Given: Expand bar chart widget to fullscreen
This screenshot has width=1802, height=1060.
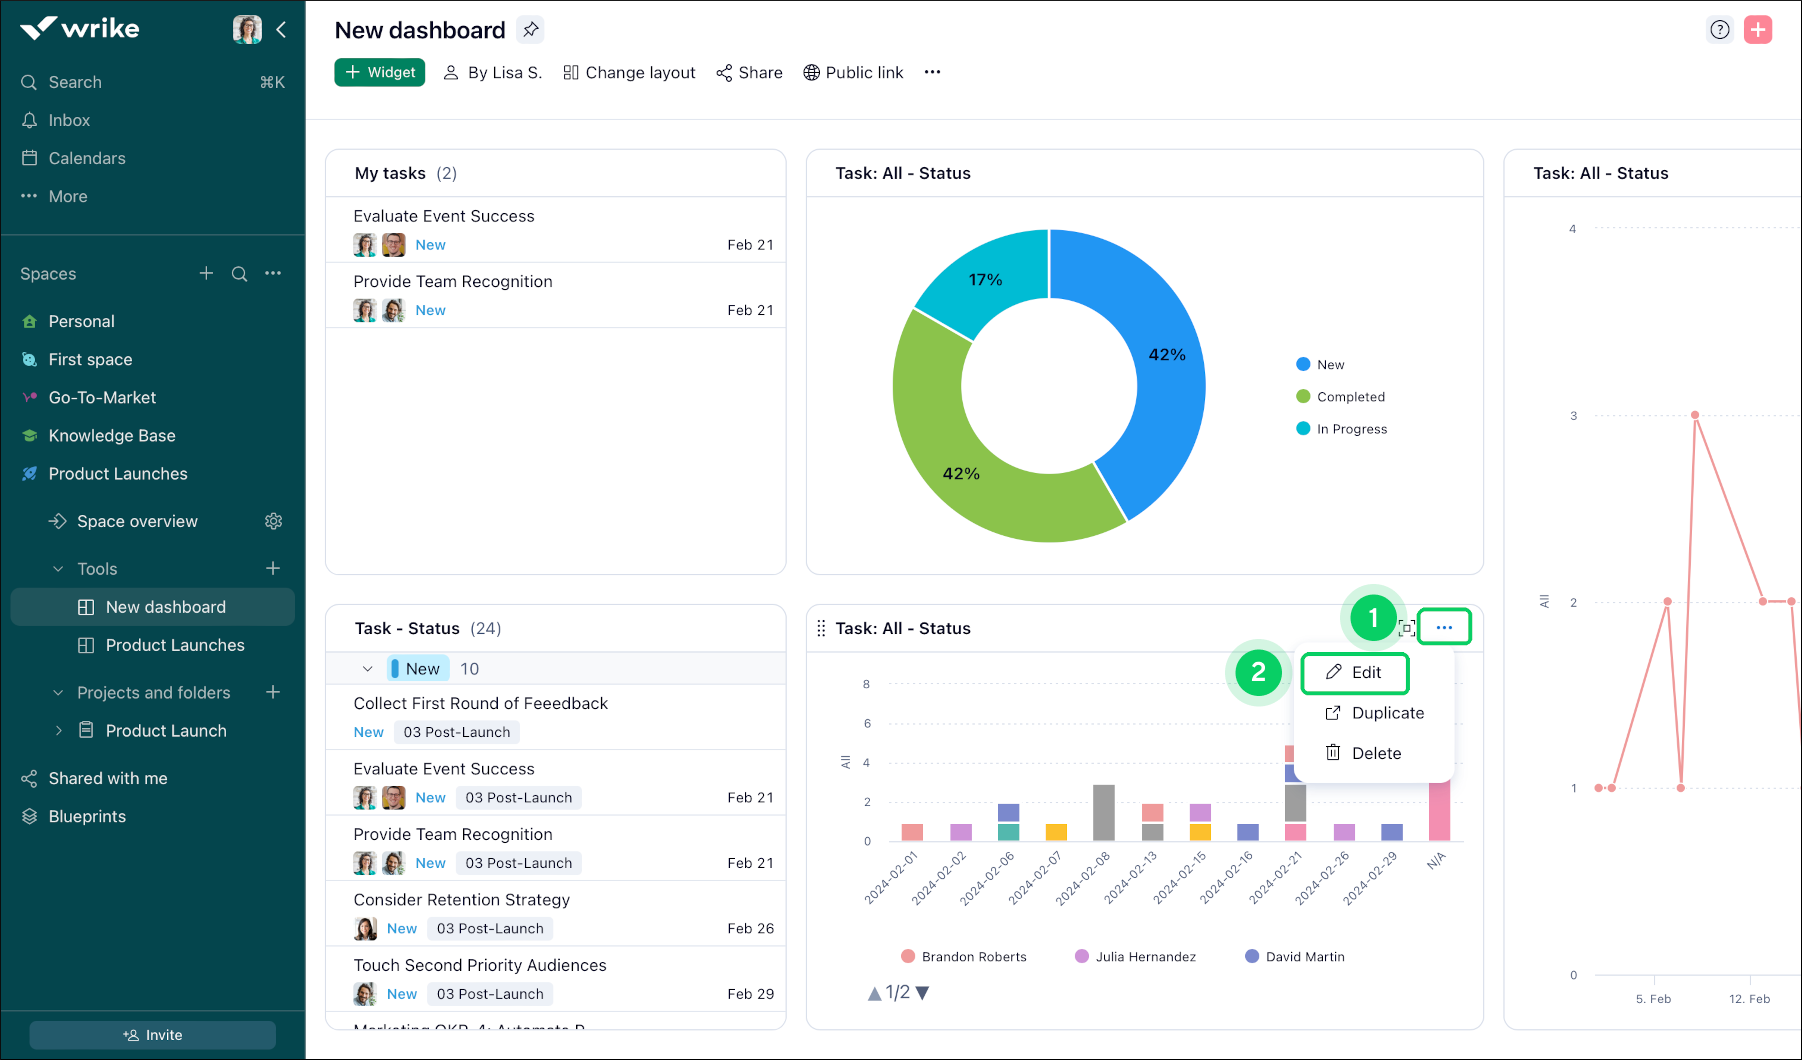Looking at the screenshot, I should (x=1406, y=628).
